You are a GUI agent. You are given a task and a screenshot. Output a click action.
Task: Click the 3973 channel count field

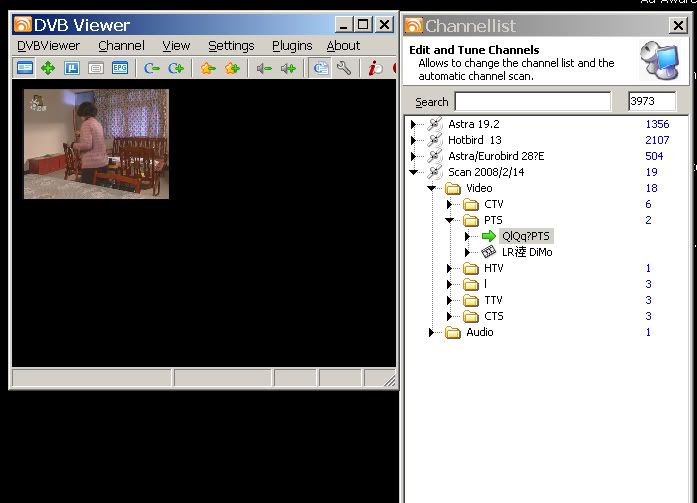coord(652,101)
